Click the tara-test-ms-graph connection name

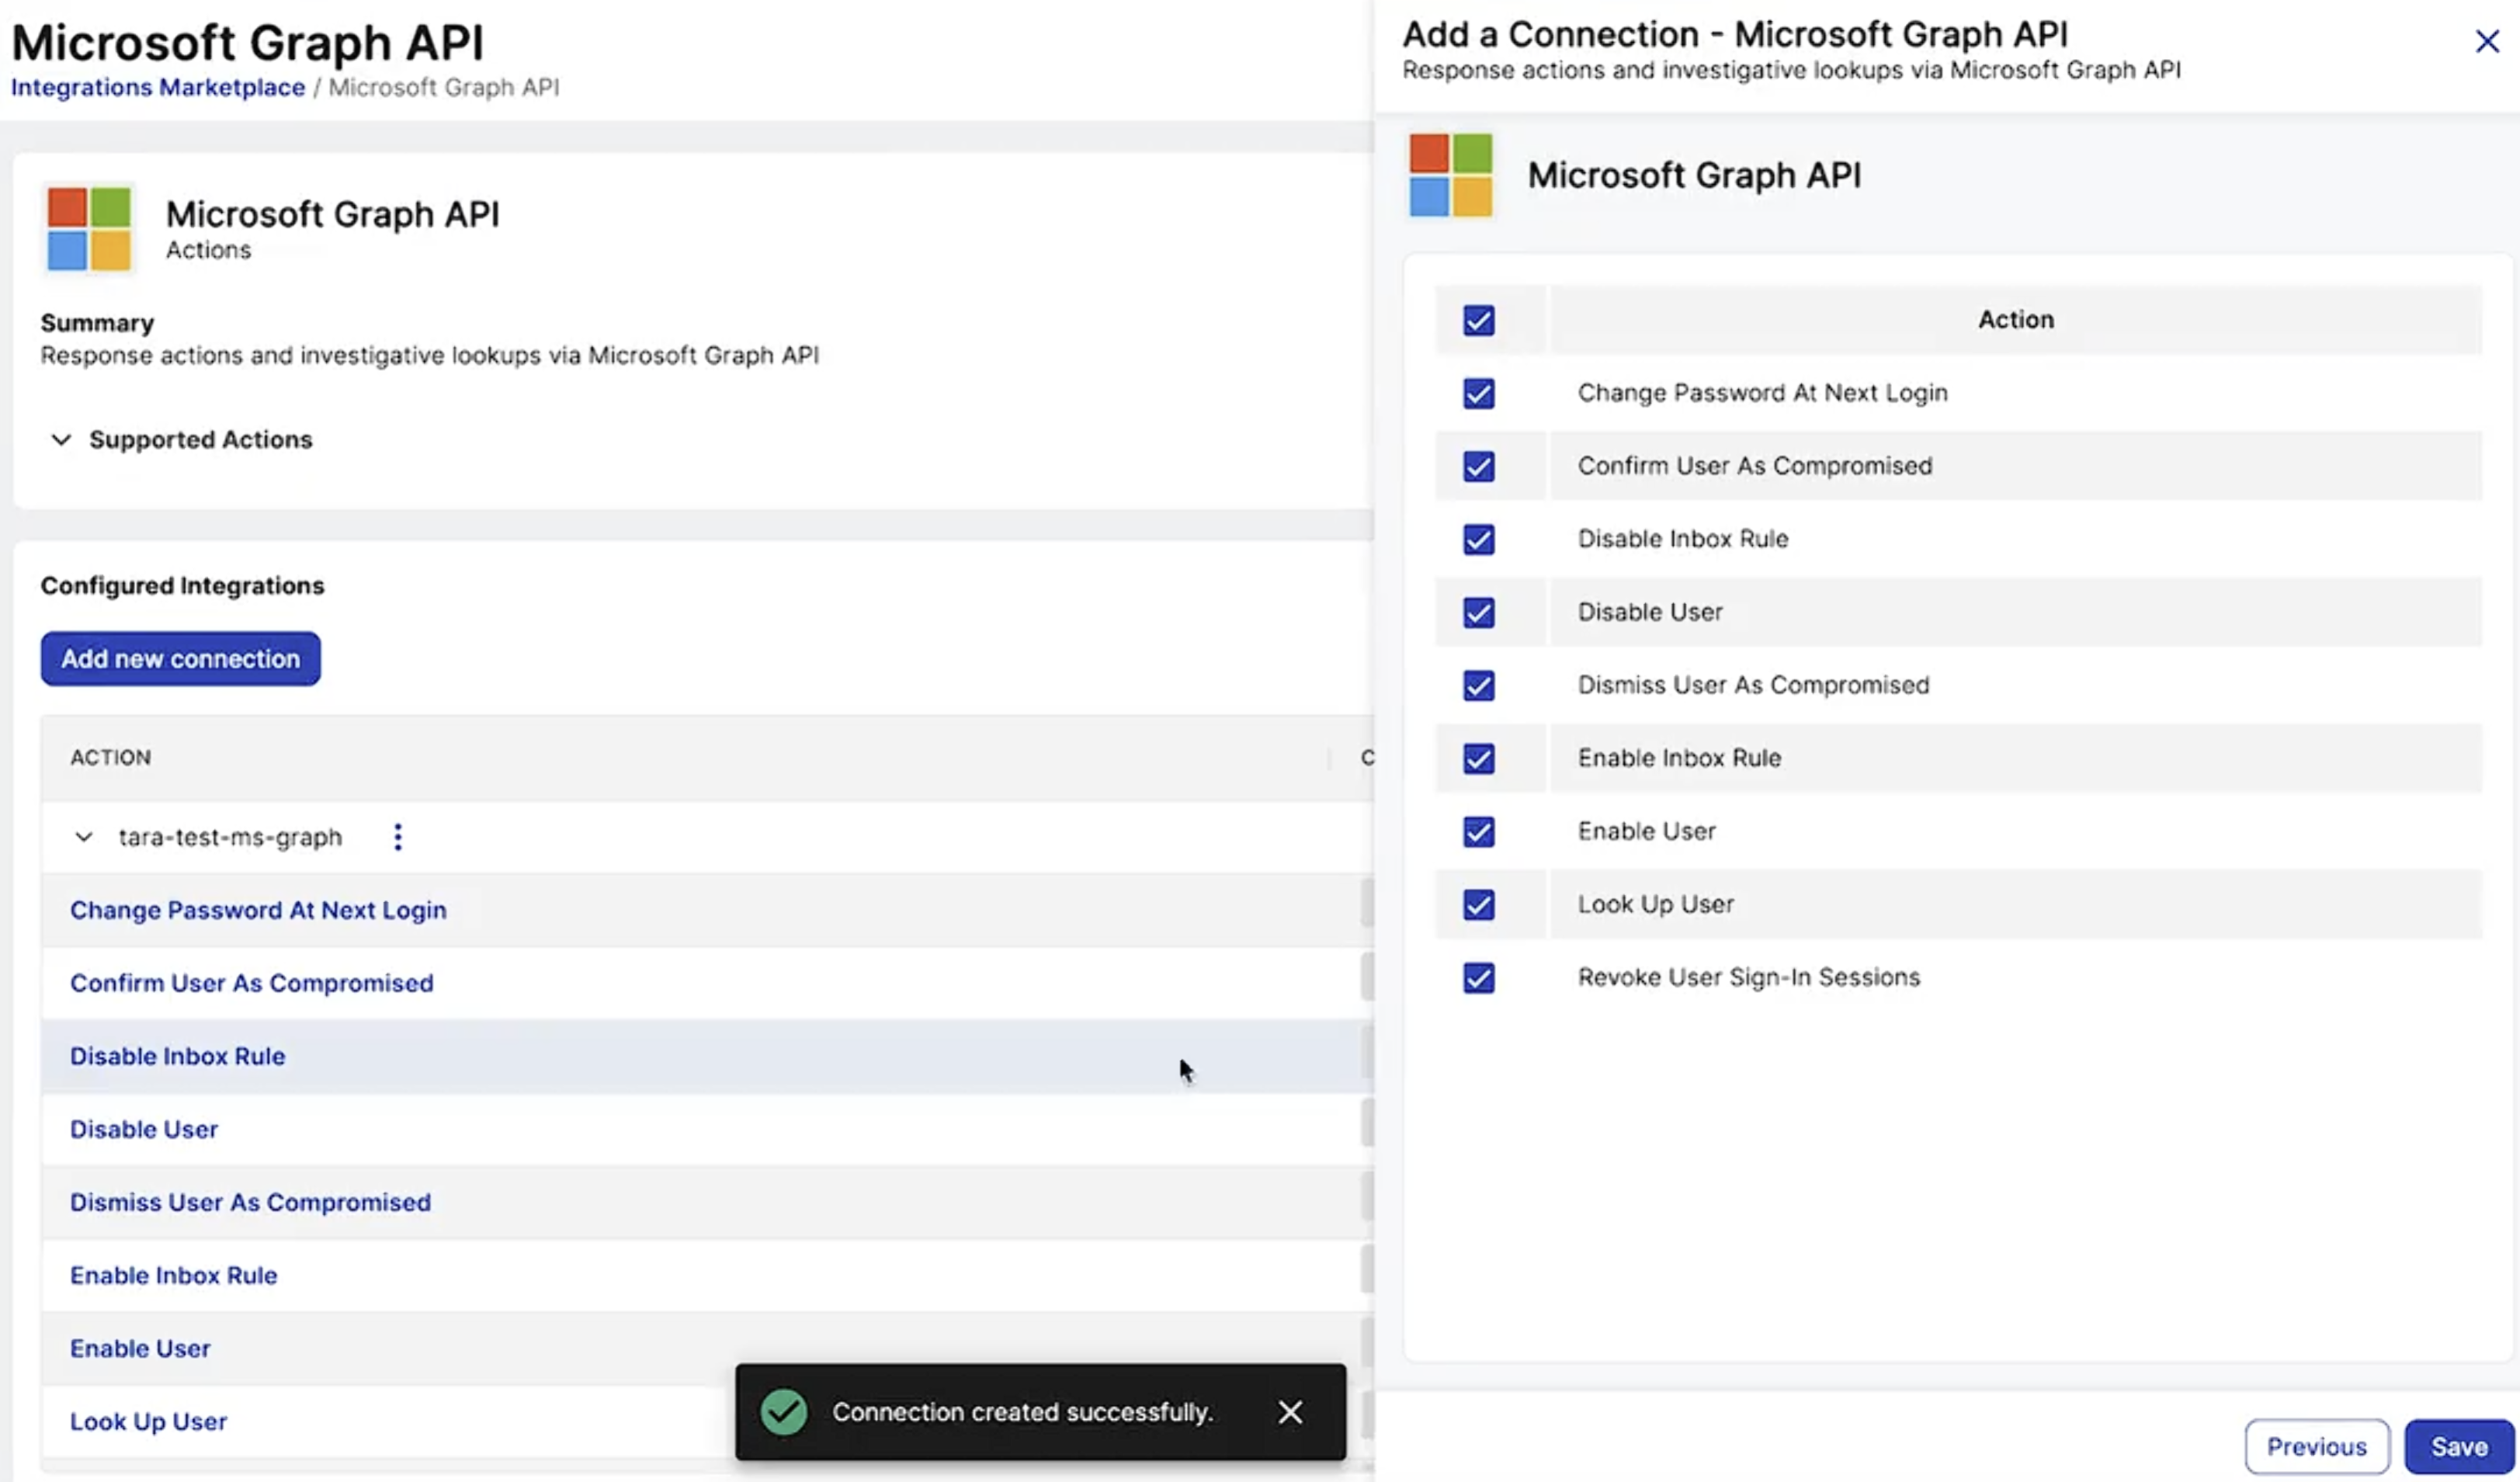pos(230,837)
